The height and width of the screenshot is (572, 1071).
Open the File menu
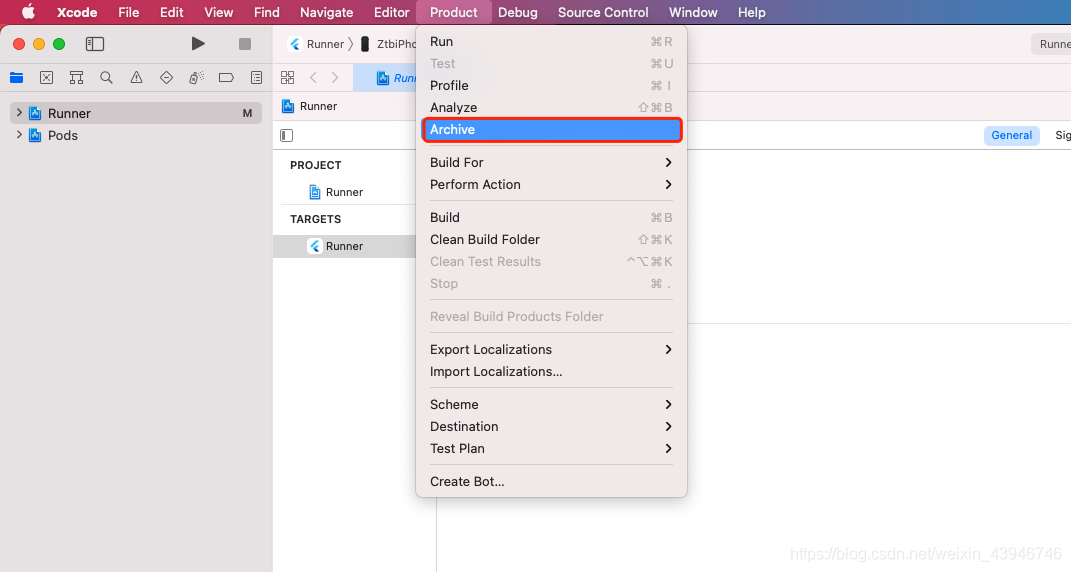(x=128, y=12)
